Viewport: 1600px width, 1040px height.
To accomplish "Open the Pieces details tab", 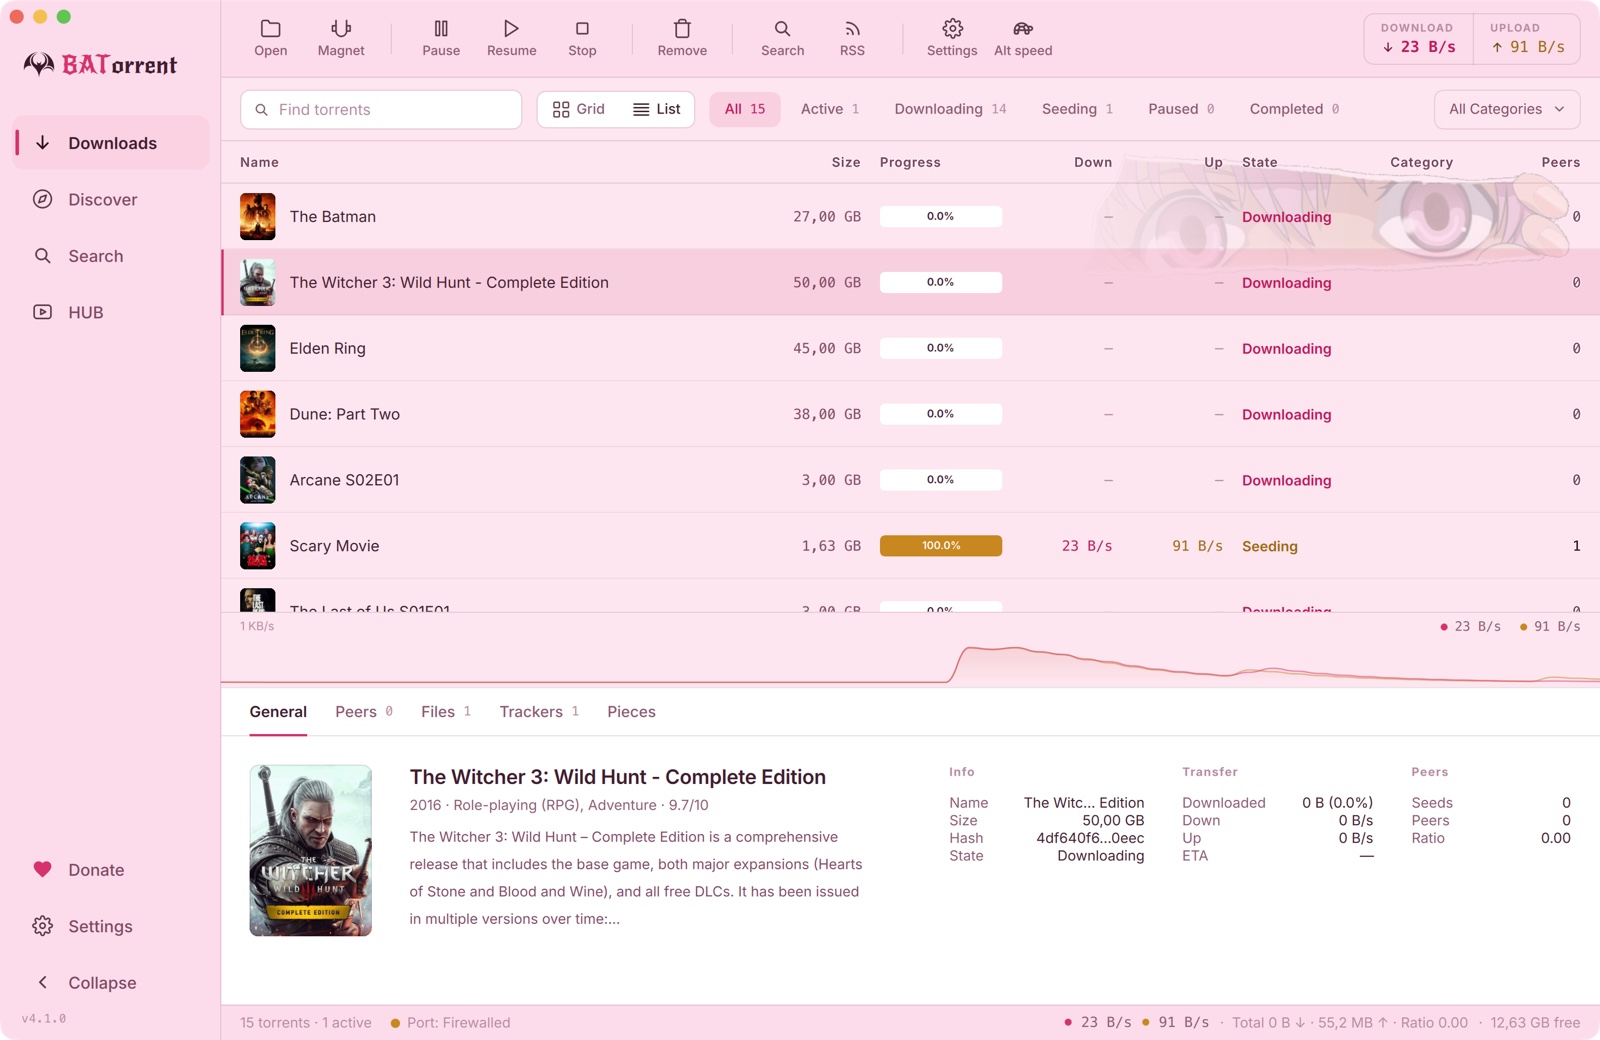I will (631, 712).
